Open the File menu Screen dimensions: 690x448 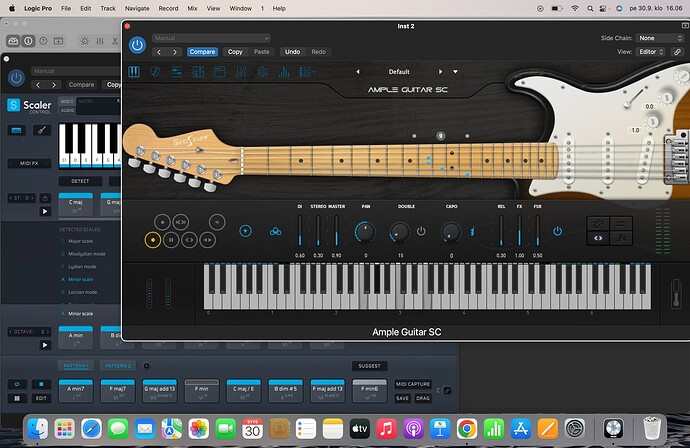click(x=66, y=8)
